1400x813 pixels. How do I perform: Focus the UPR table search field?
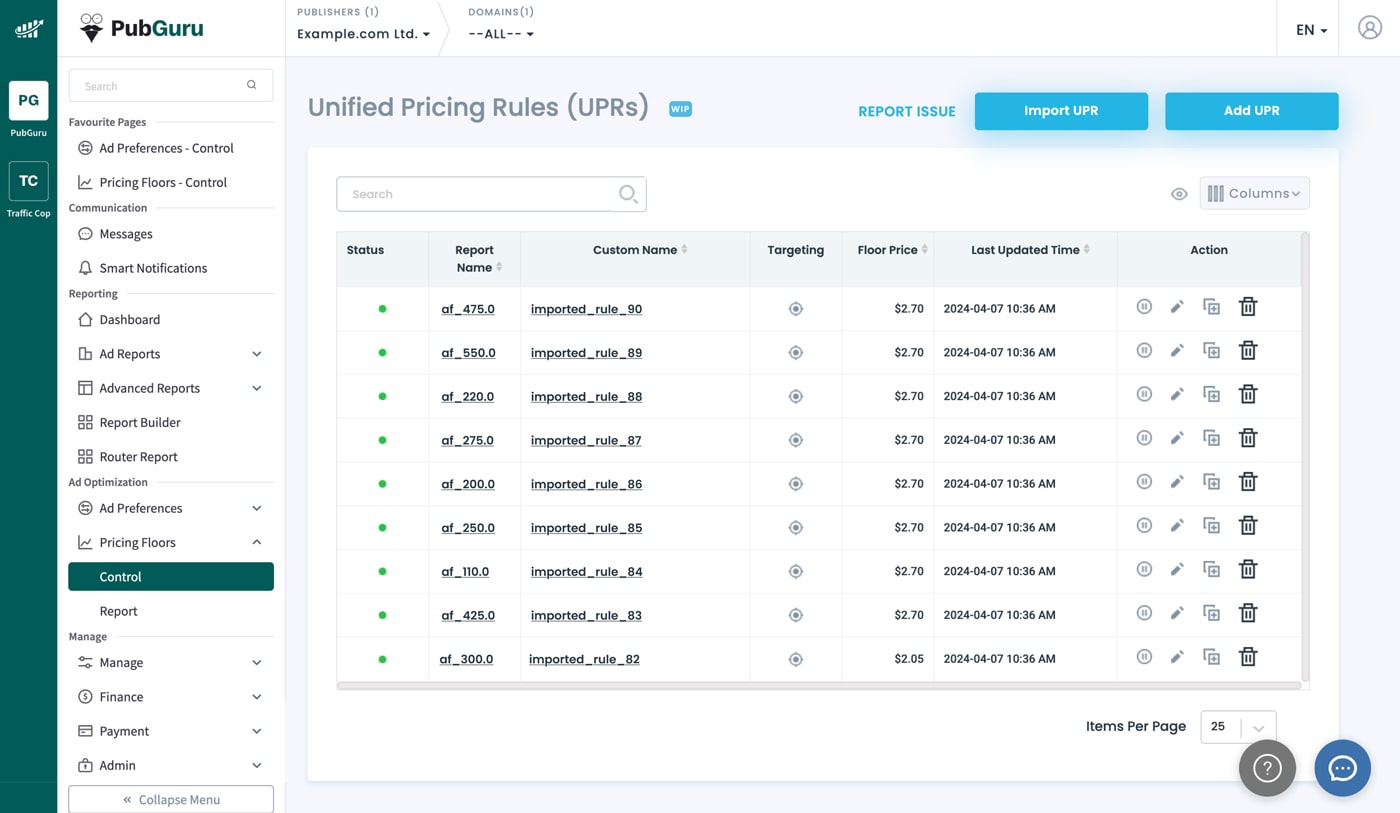click(491, 194)
